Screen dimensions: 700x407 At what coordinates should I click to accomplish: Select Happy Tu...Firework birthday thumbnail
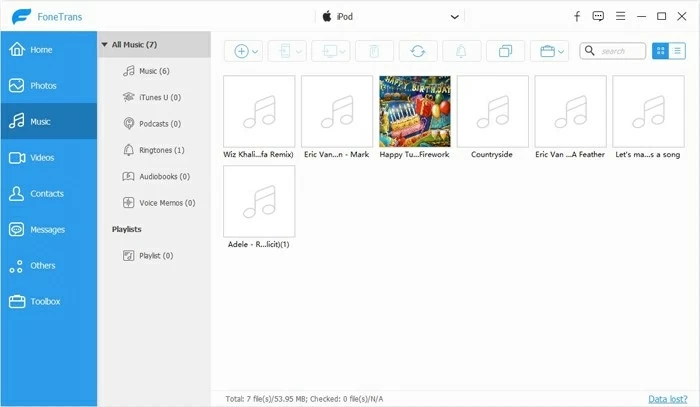(x=415, y=111)
